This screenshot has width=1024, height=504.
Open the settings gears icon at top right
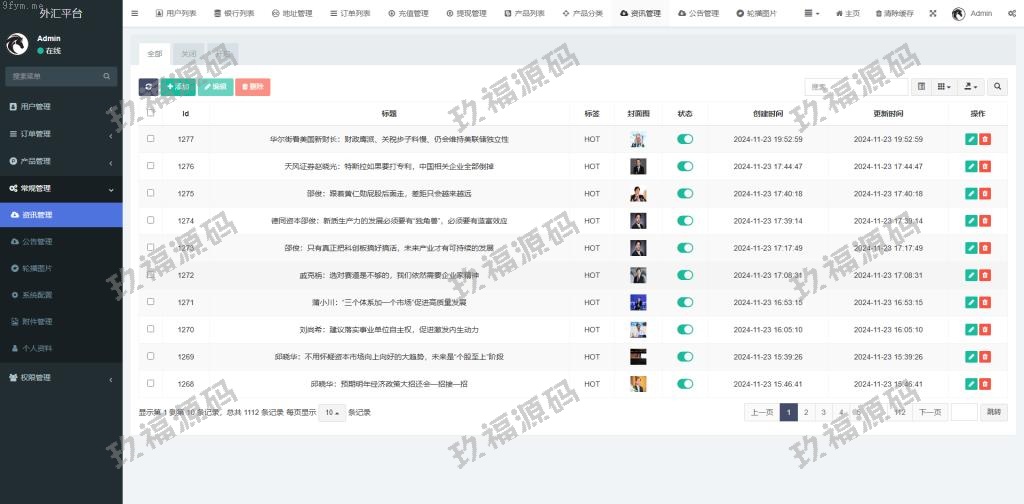pyautogui.click(x=1011, y=14)
